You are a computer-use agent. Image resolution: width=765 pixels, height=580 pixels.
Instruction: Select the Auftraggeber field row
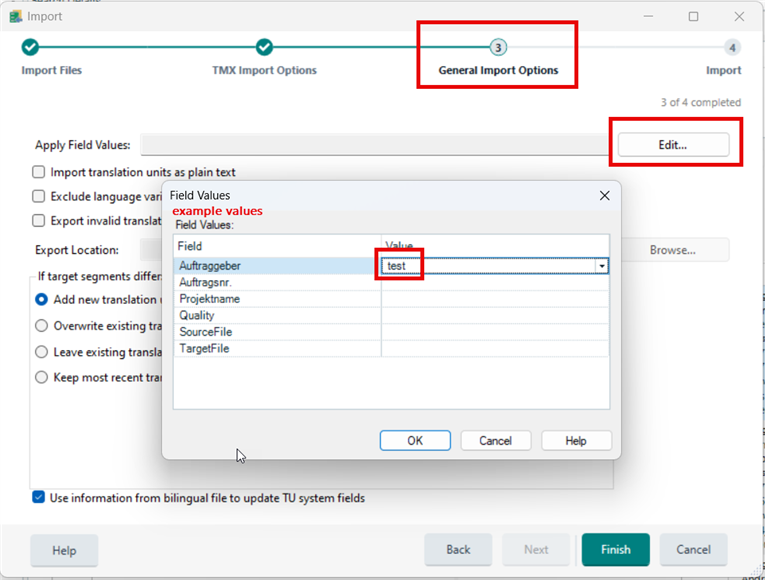click(277, 266)
